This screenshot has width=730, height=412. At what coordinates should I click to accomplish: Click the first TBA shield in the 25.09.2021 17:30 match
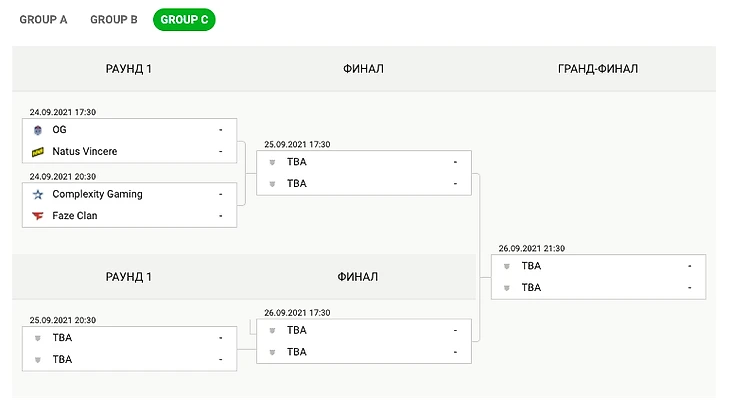(x=272, y=162)
